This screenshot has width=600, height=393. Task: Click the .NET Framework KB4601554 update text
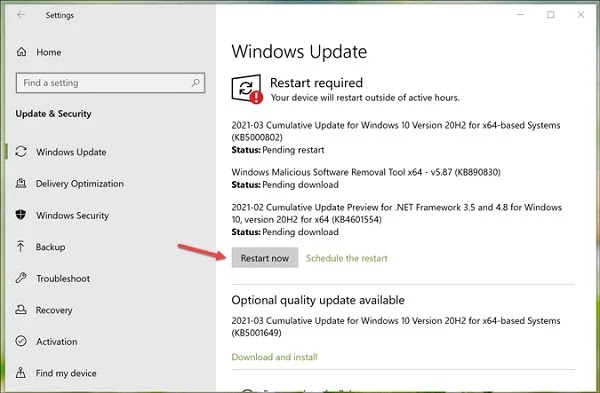pyautogui.click(x=396, y=213)
